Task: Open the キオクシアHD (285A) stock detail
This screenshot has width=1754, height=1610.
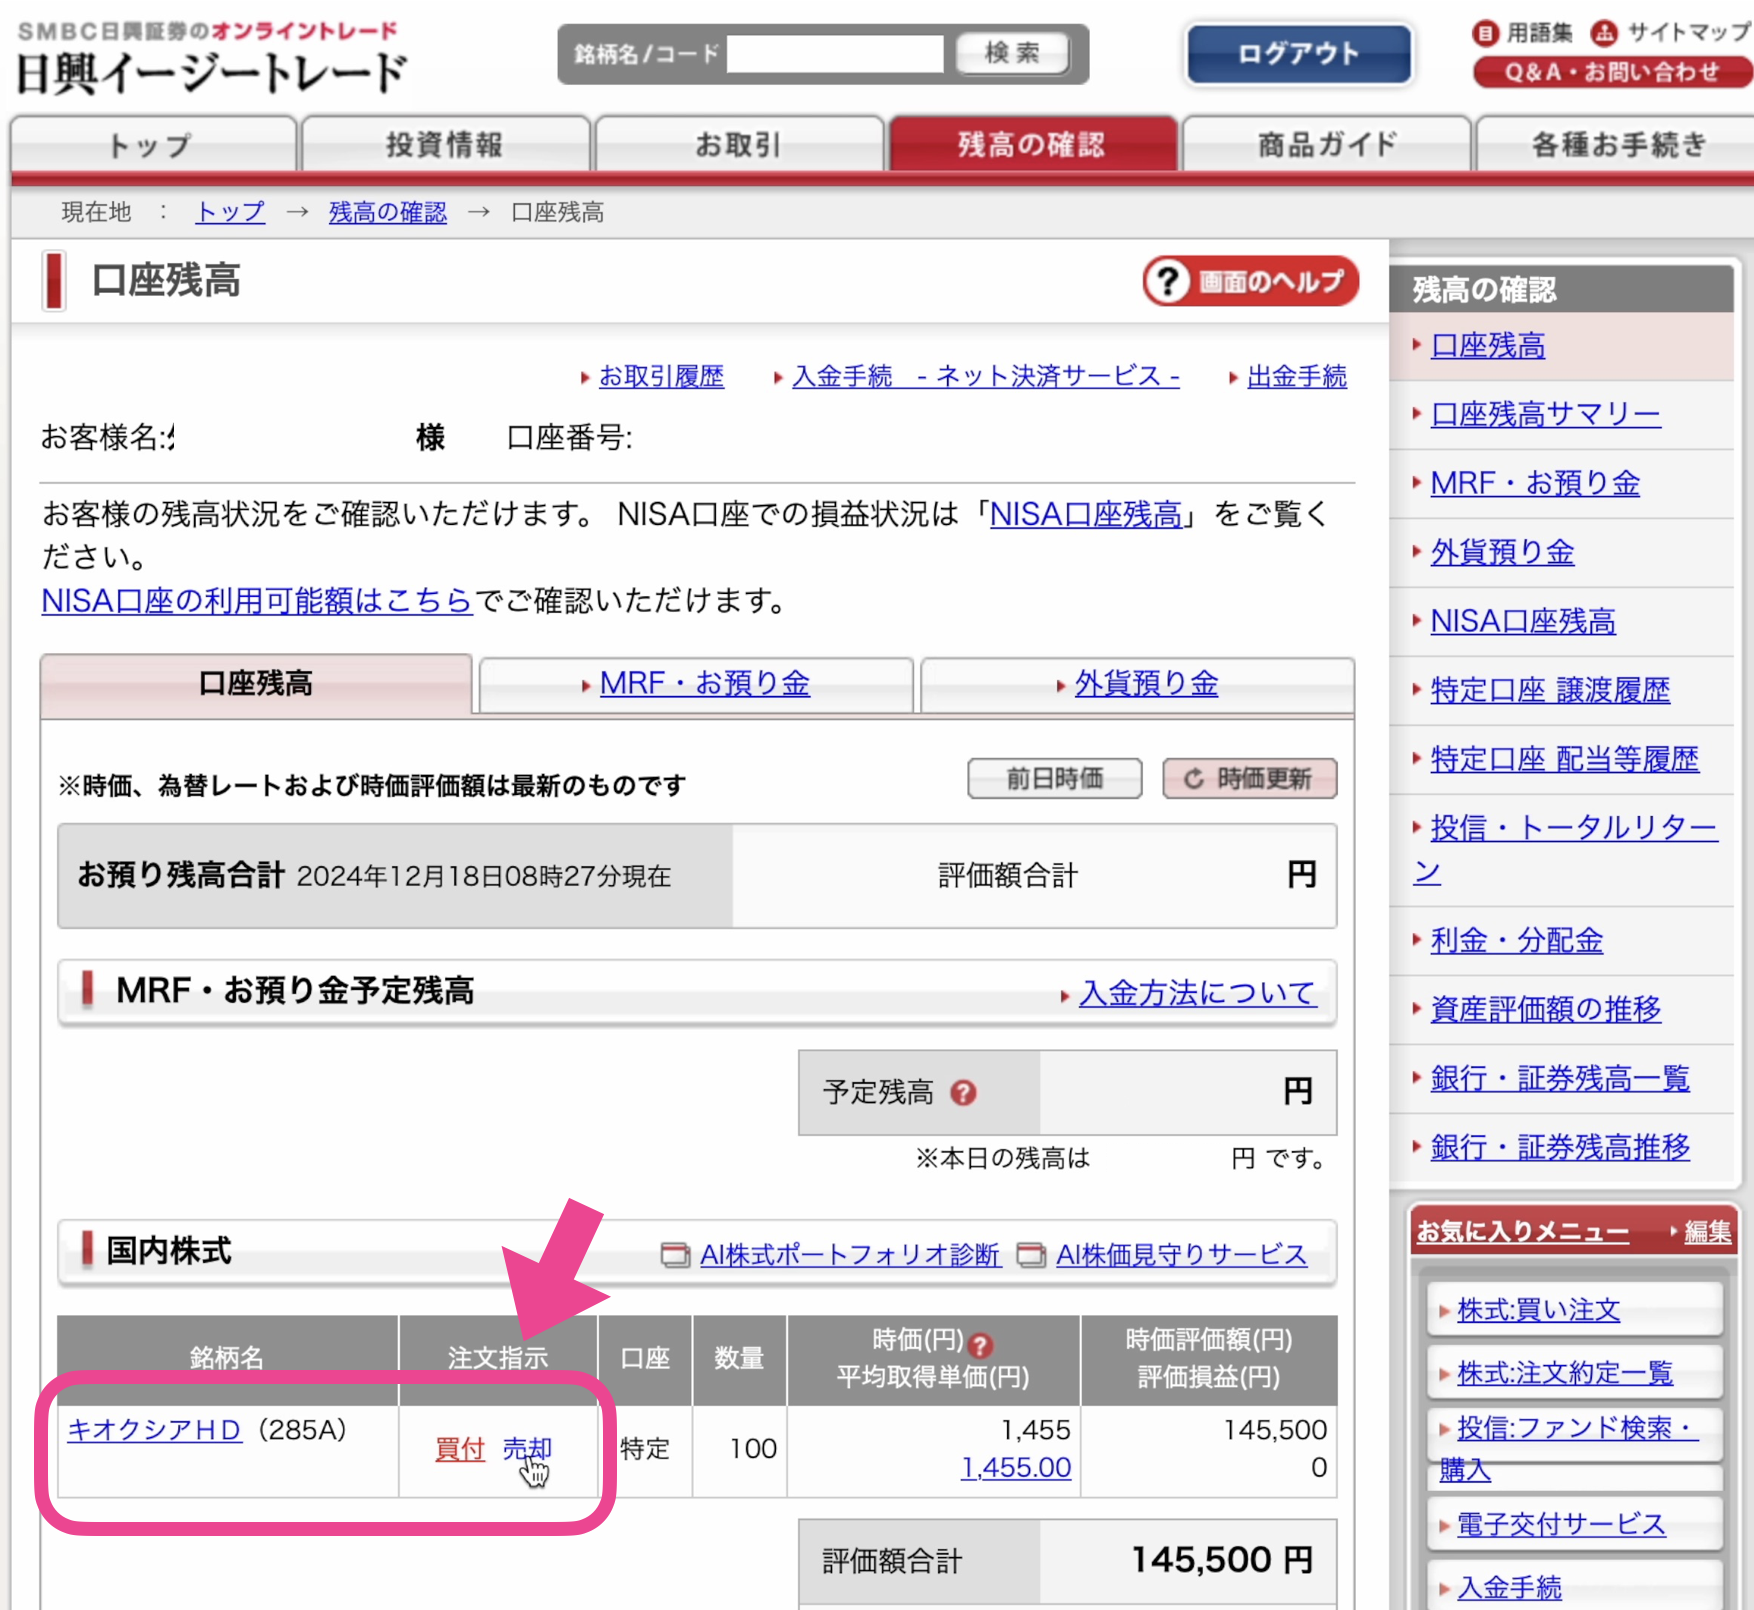Action: (155, 1430)
